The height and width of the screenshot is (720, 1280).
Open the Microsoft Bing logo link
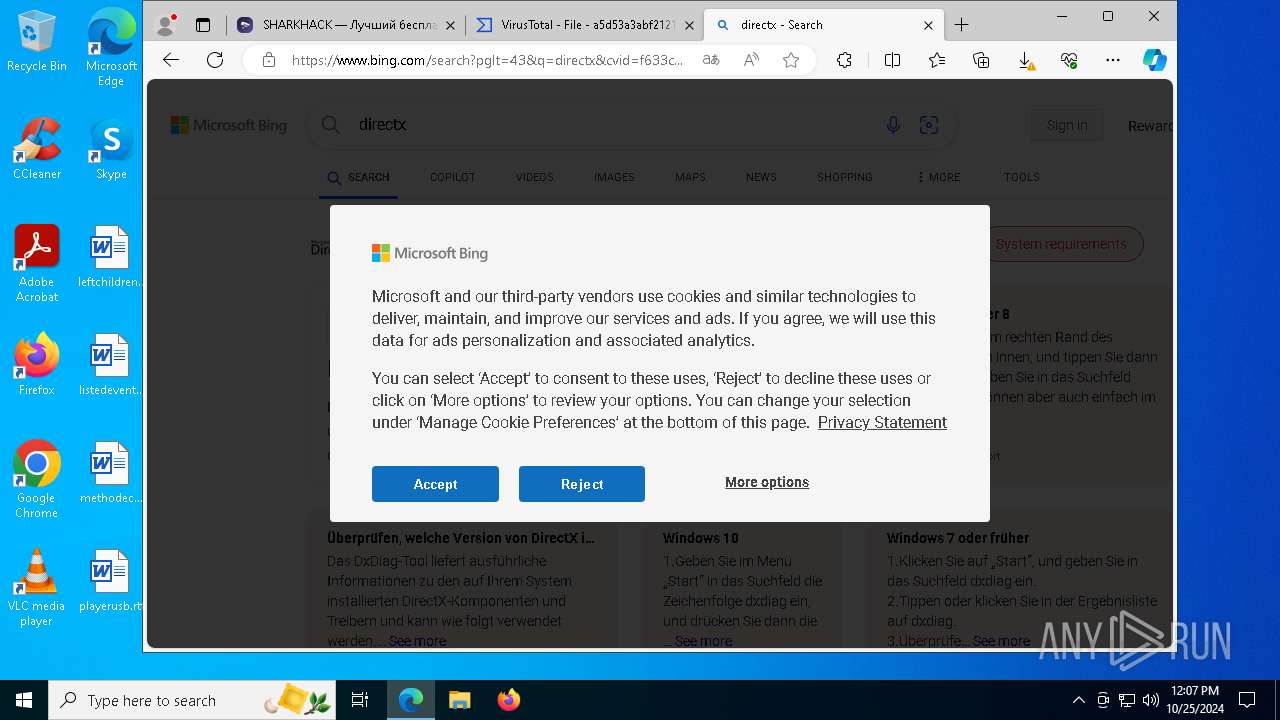tap(229, 125)
